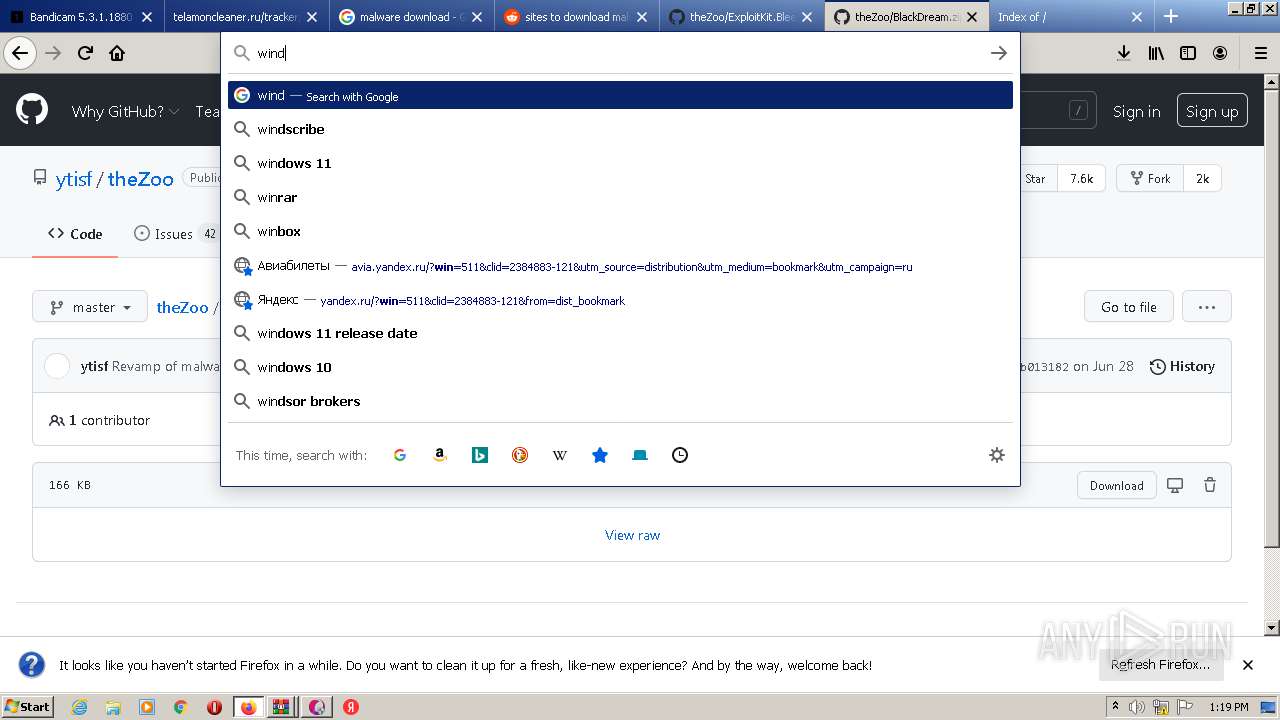Open the Downloads panel arrow icon
The width and height of the screenshot is (1280, 720).
pyautogui.click(x=1124, y=53)
